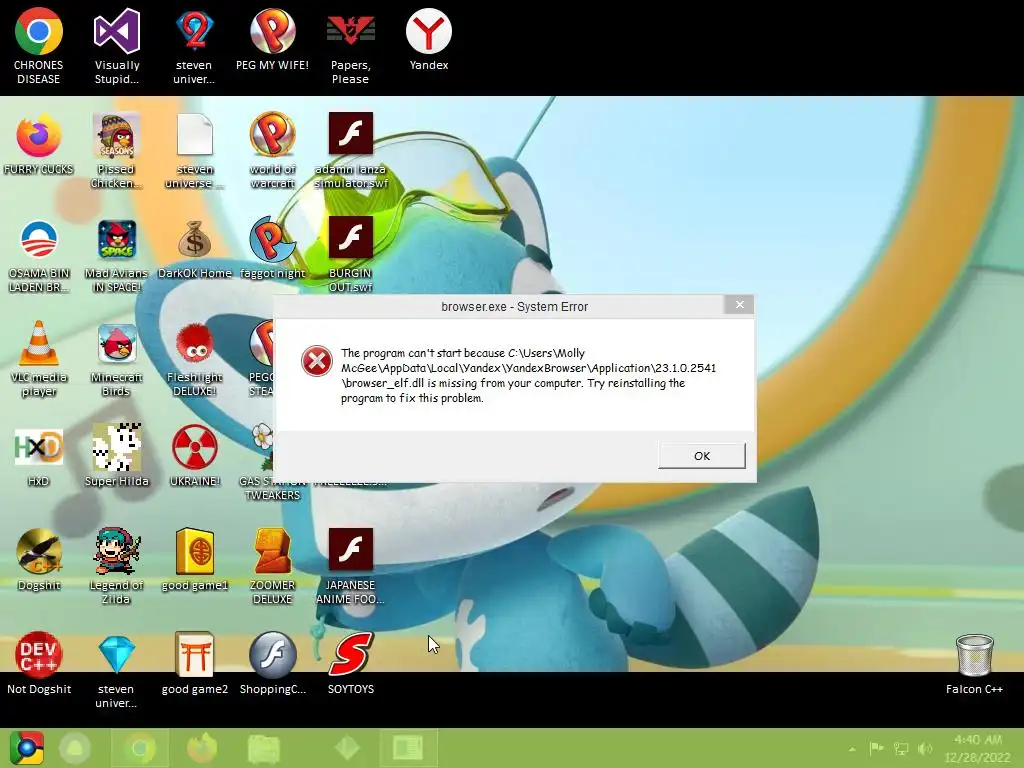Select the ZOOMER DELUXE desktop icon
The image size is (1024, 768).
tap(272, 566)
